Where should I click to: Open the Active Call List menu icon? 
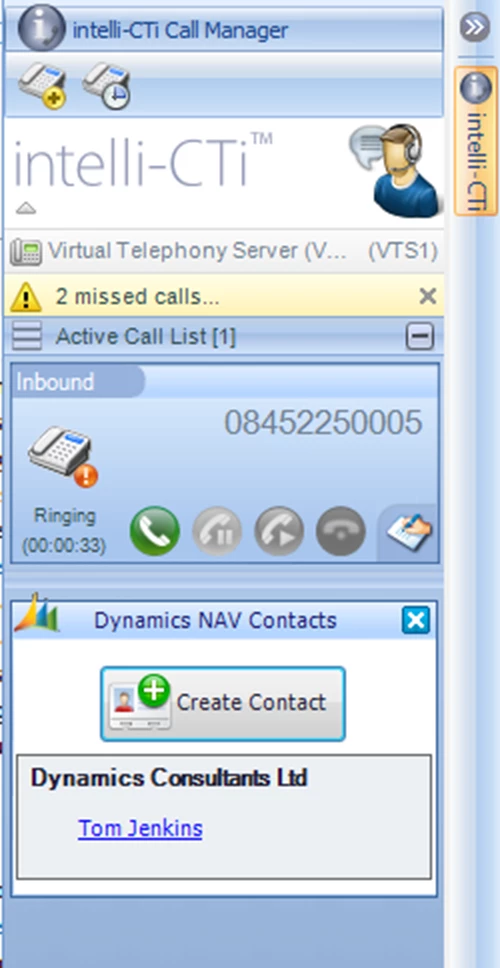pyautogui.click(x=27, y=336)
